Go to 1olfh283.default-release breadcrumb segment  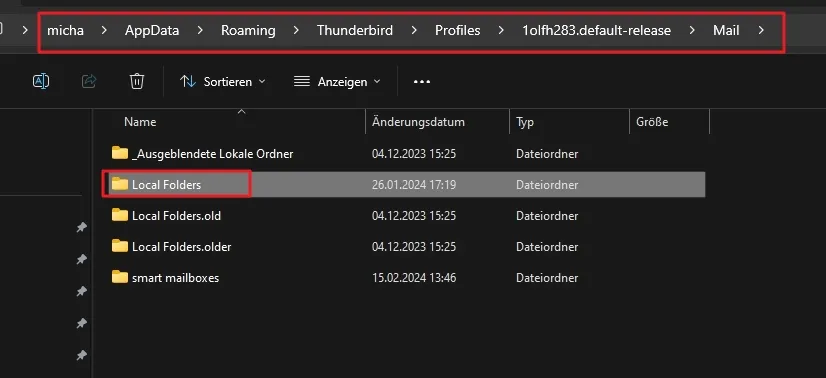[596, 31]
